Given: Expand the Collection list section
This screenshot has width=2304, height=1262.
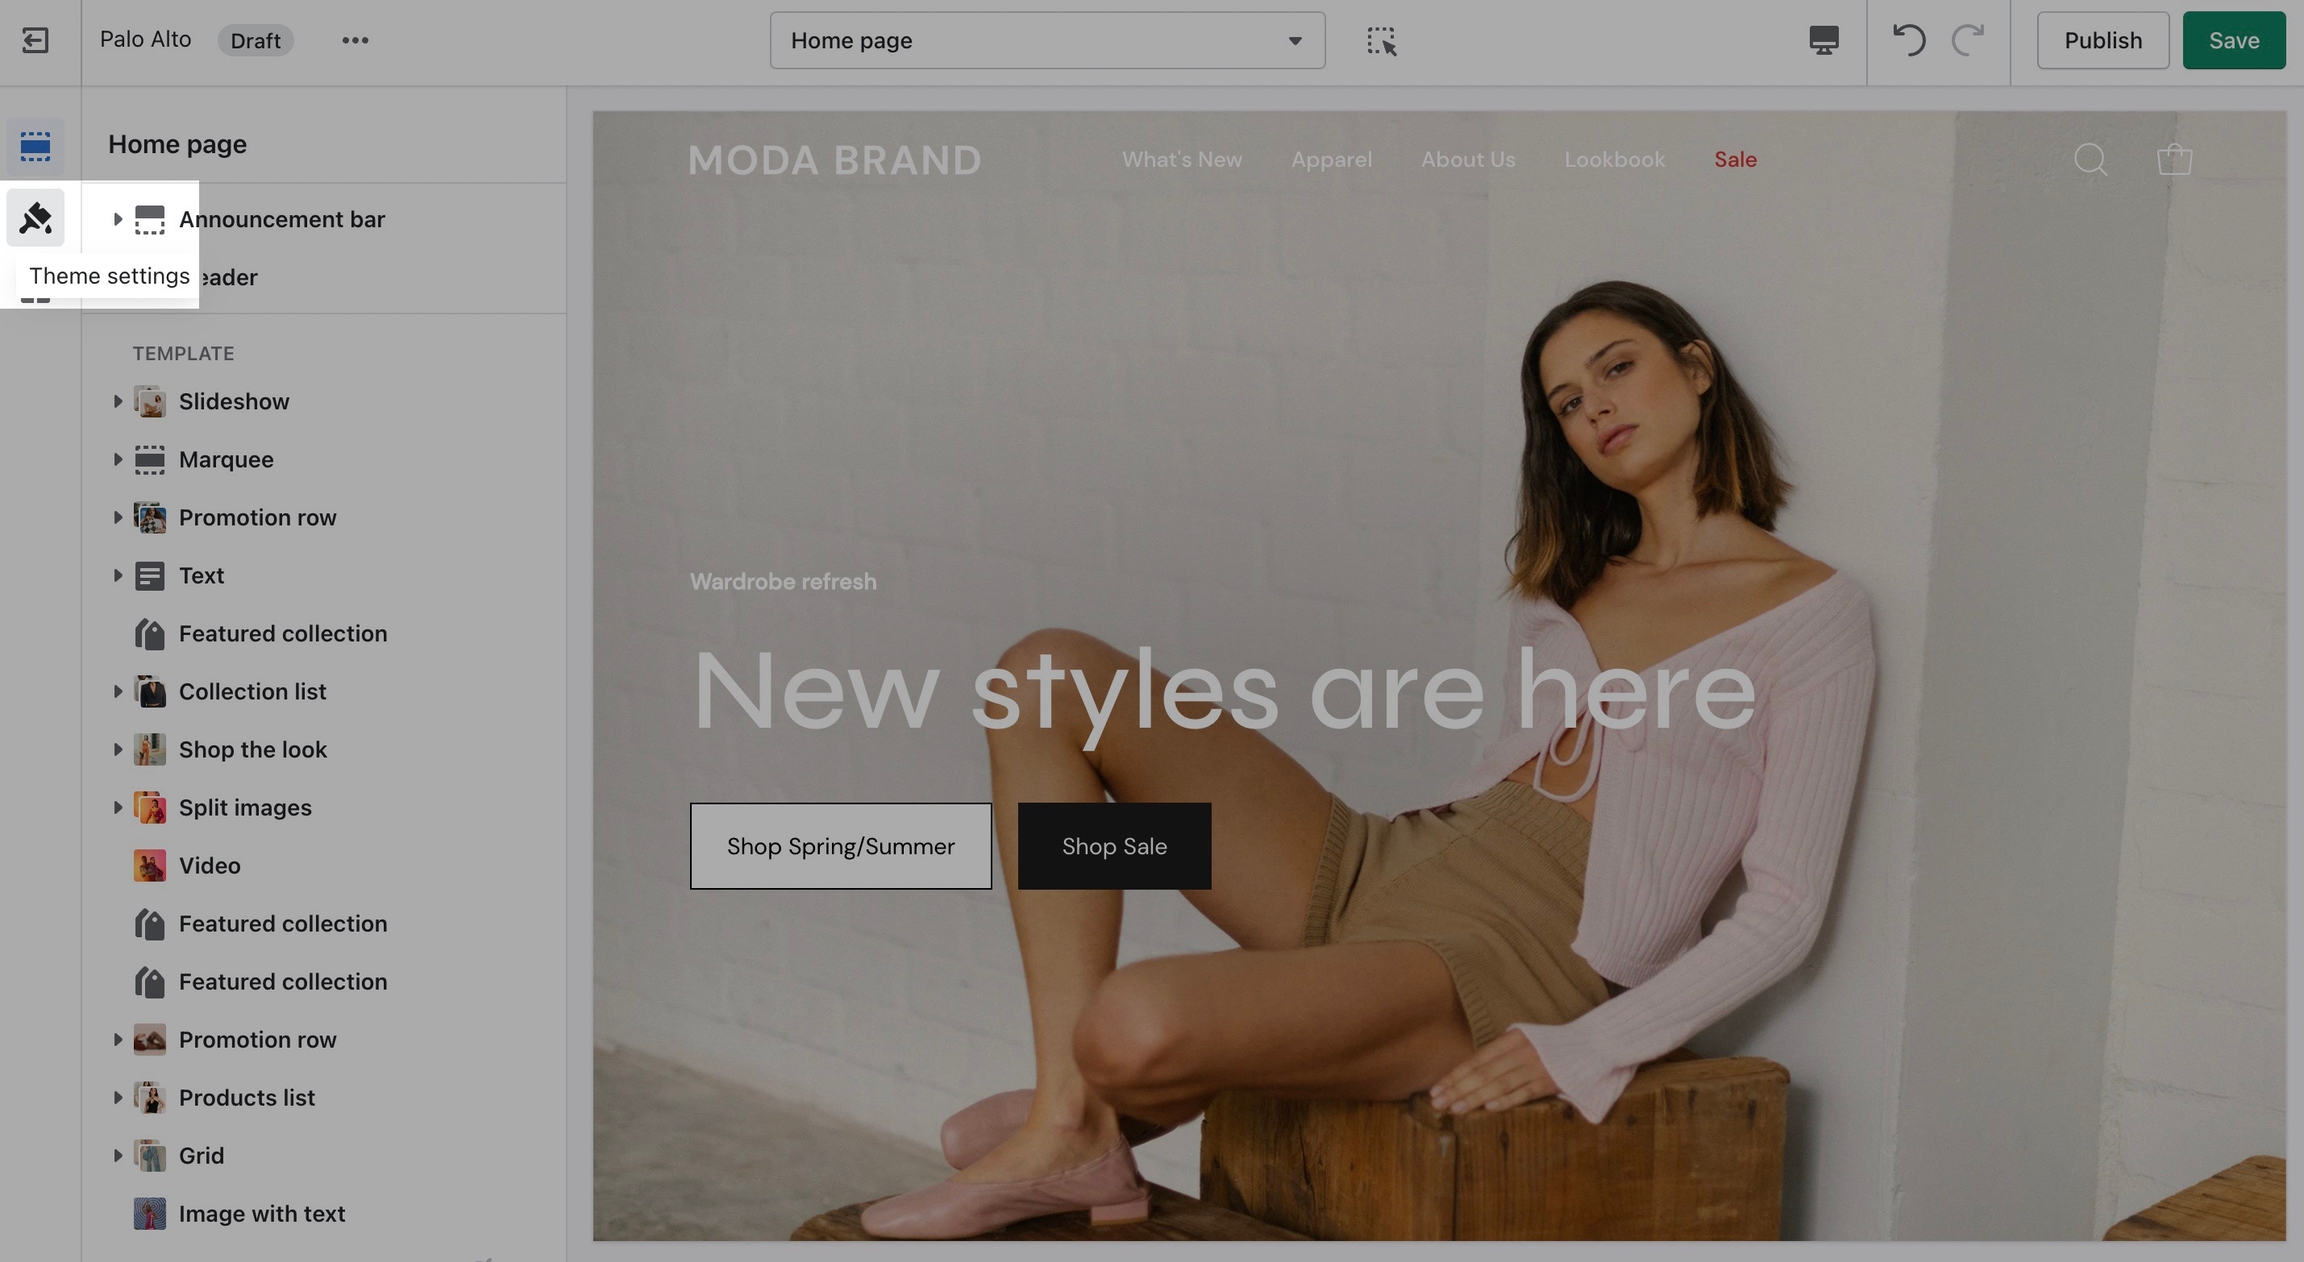Looking at the screenshot, I should click(x=117, y=691).
